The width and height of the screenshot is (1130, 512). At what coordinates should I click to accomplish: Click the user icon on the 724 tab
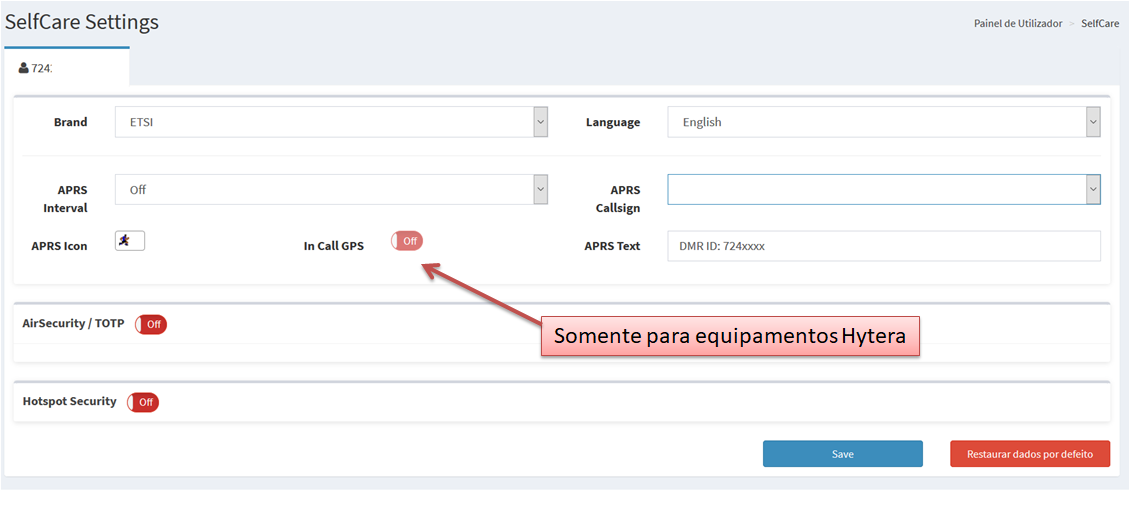[24, 68]
